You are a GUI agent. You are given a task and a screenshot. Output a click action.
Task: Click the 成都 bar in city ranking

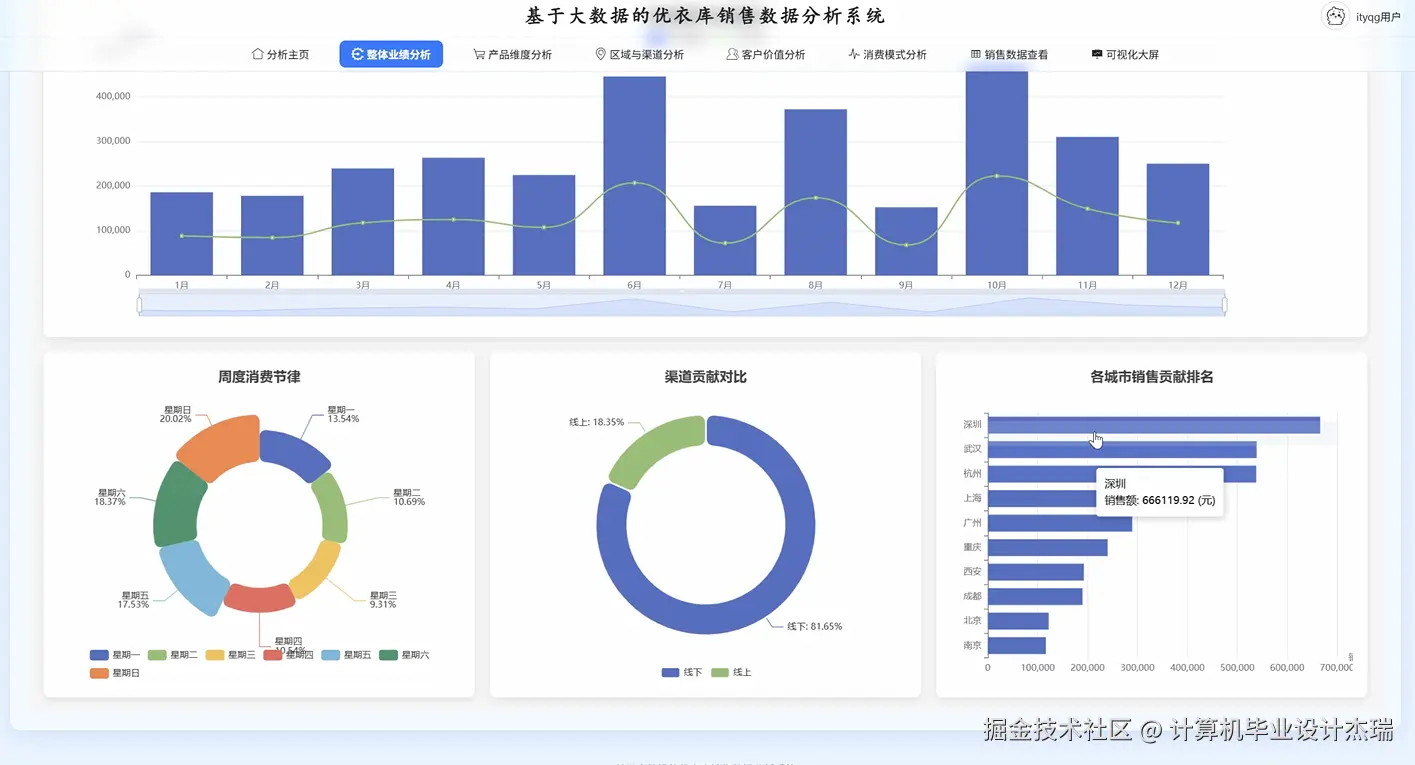(1034, 596)
